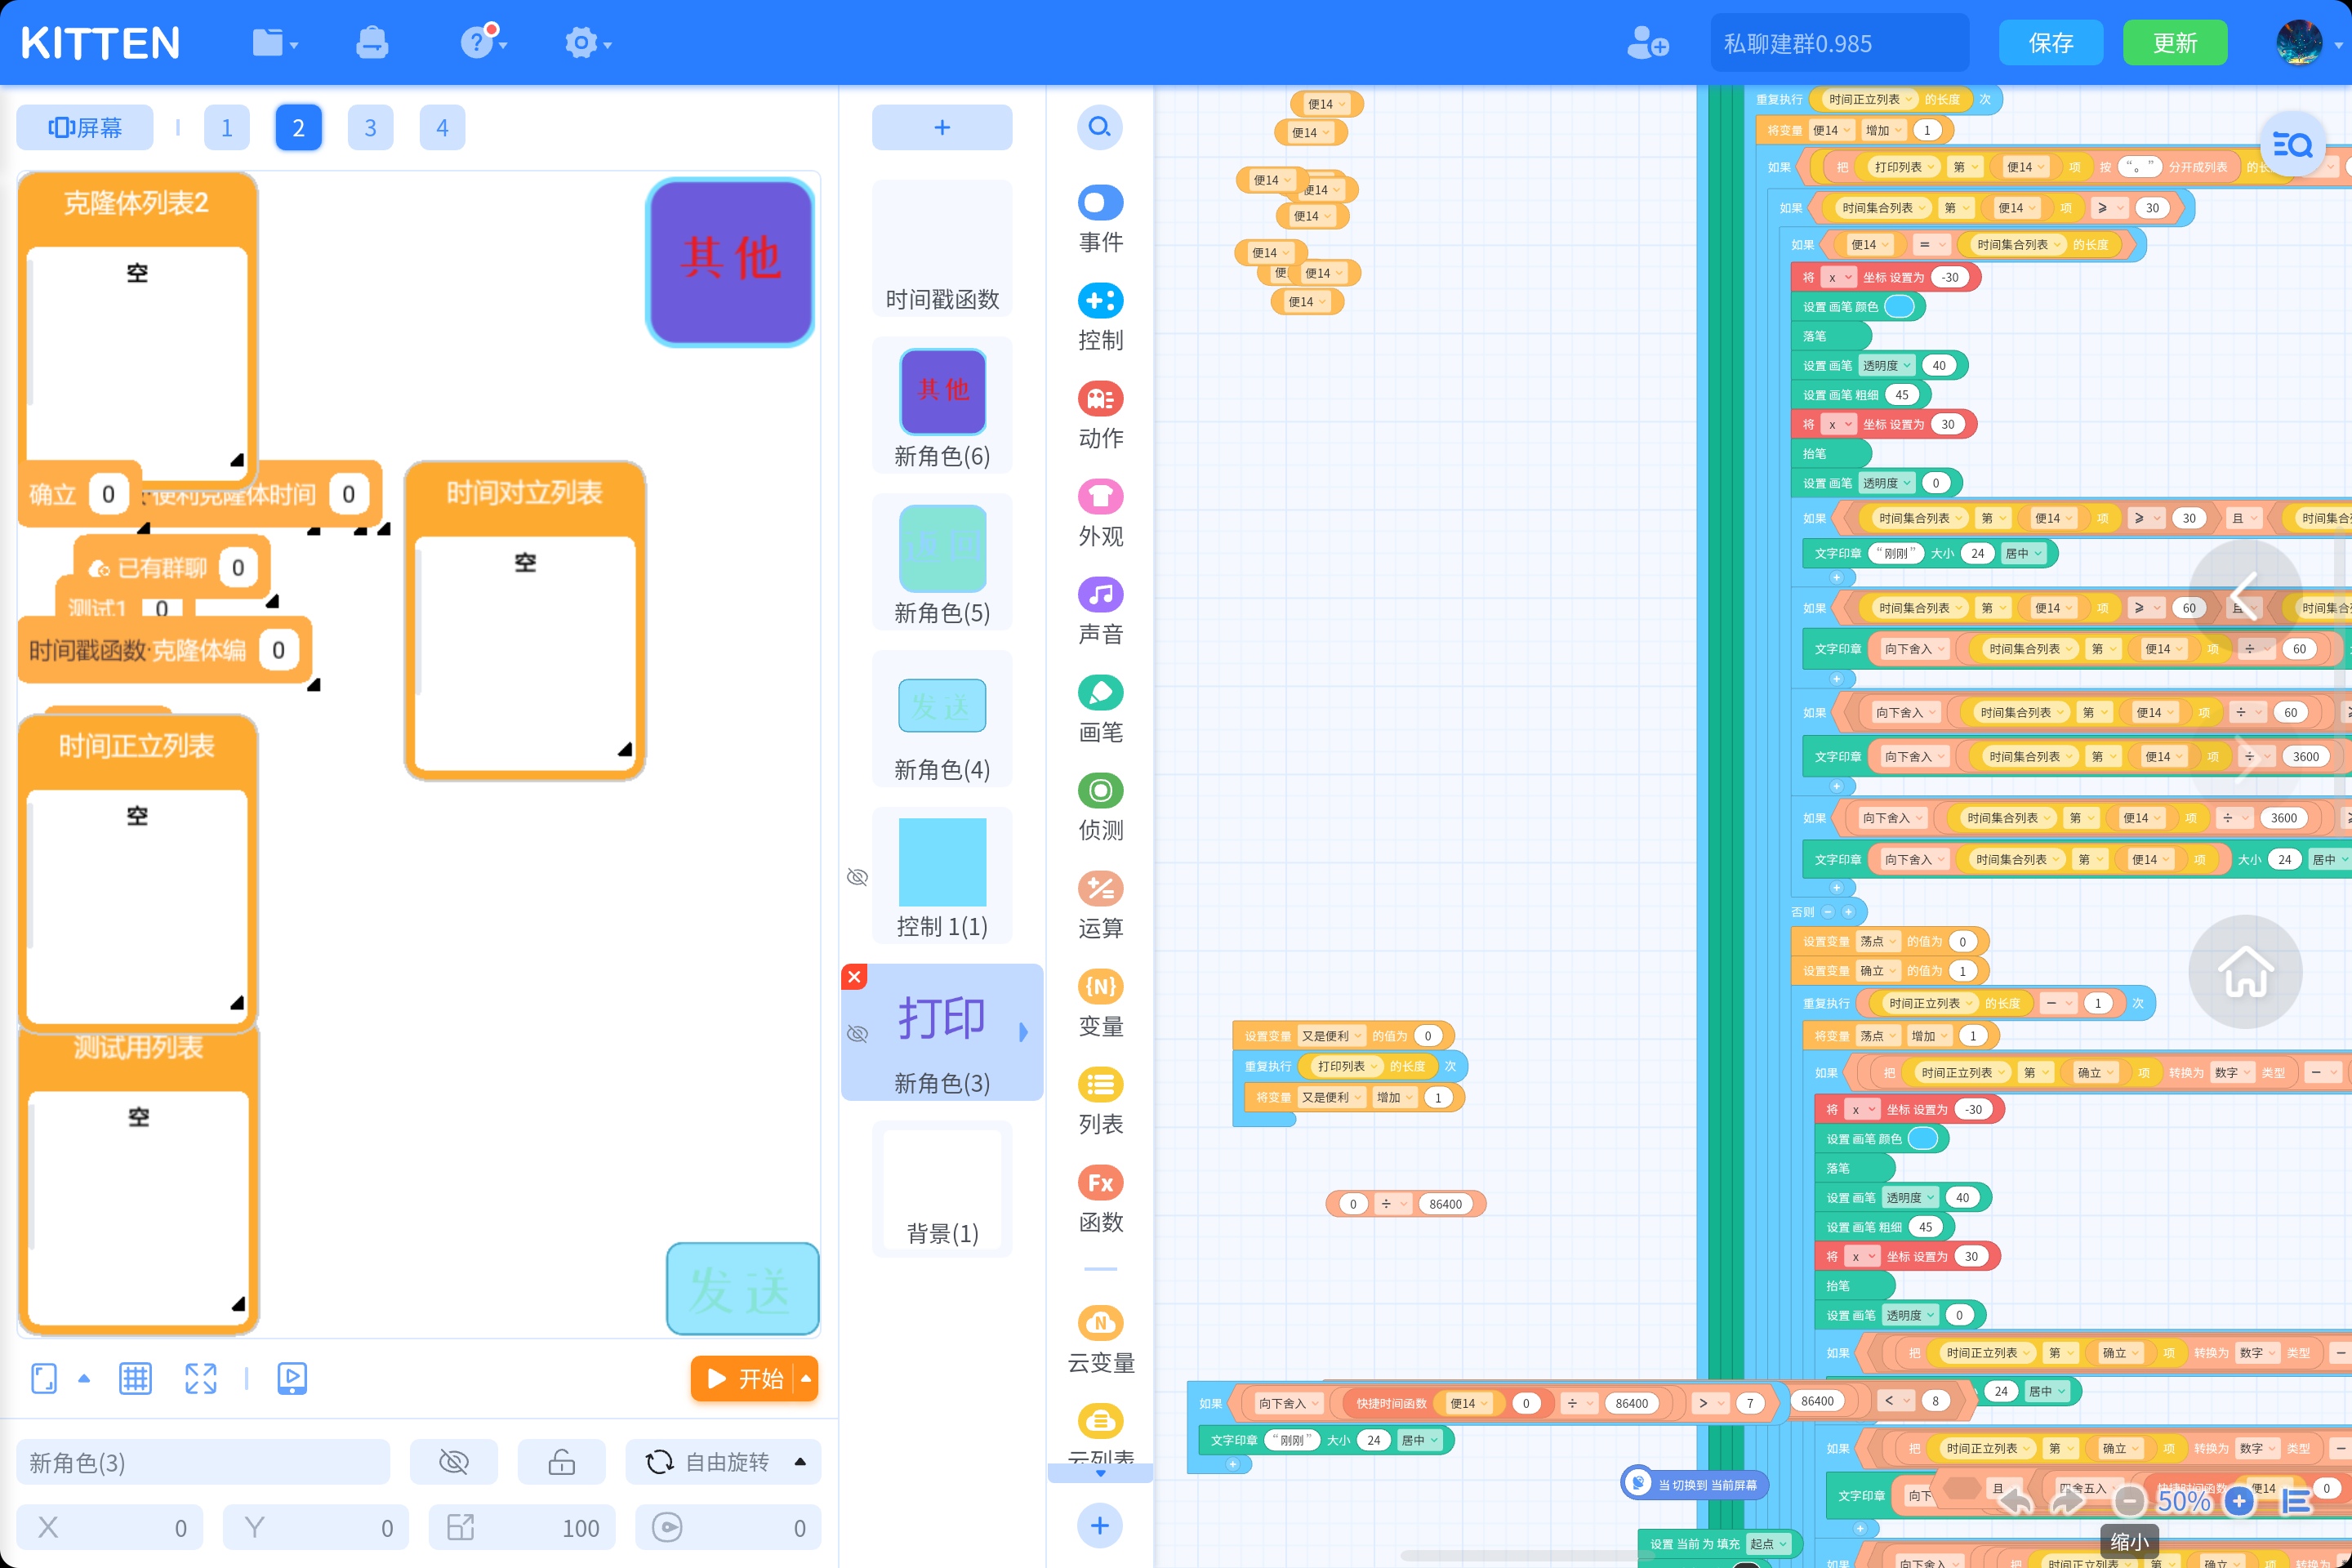Add a new sprite with plus button
Viewport: 2352px width, 1568px height.
942,127
